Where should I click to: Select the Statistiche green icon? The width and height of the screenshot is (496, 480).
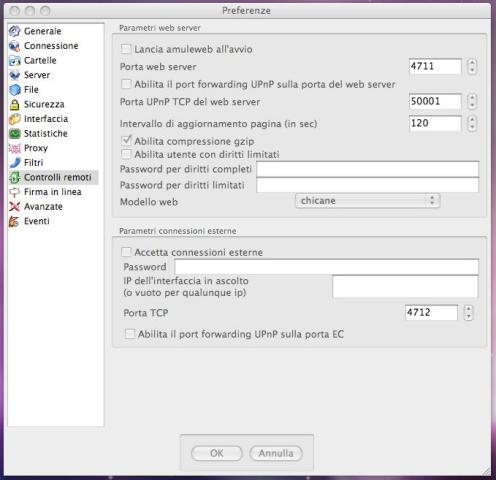point(15,134)
